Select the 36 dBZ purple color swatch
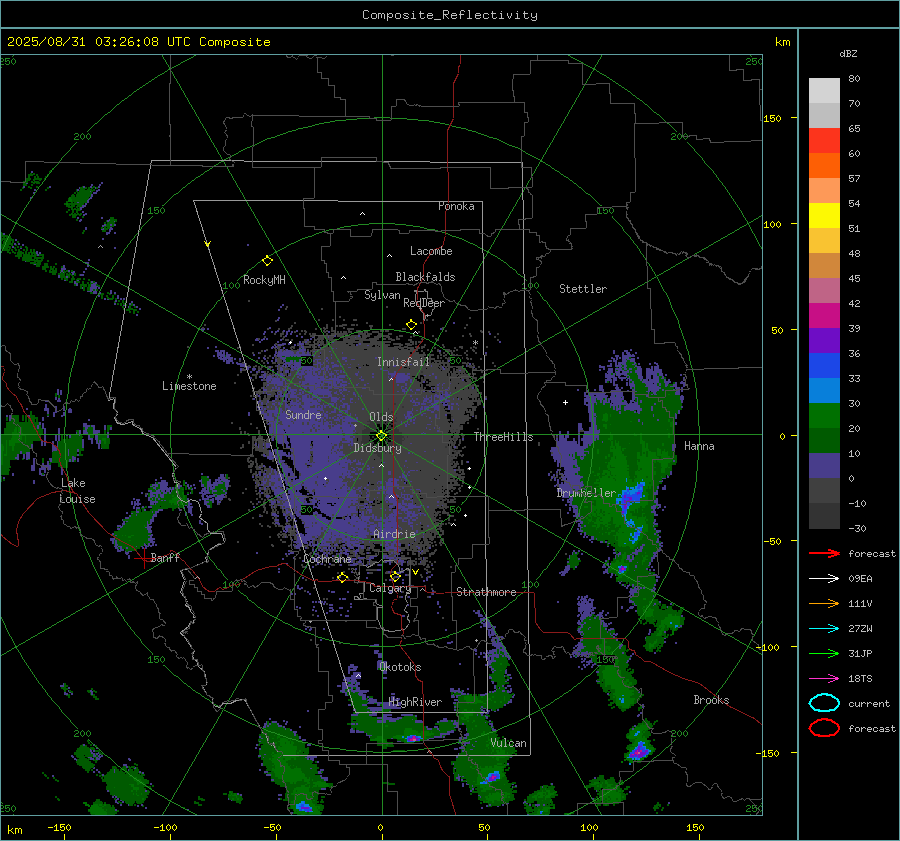Image resolution: width=900 pixels, height=841 pixels. [x=824, y=340]
